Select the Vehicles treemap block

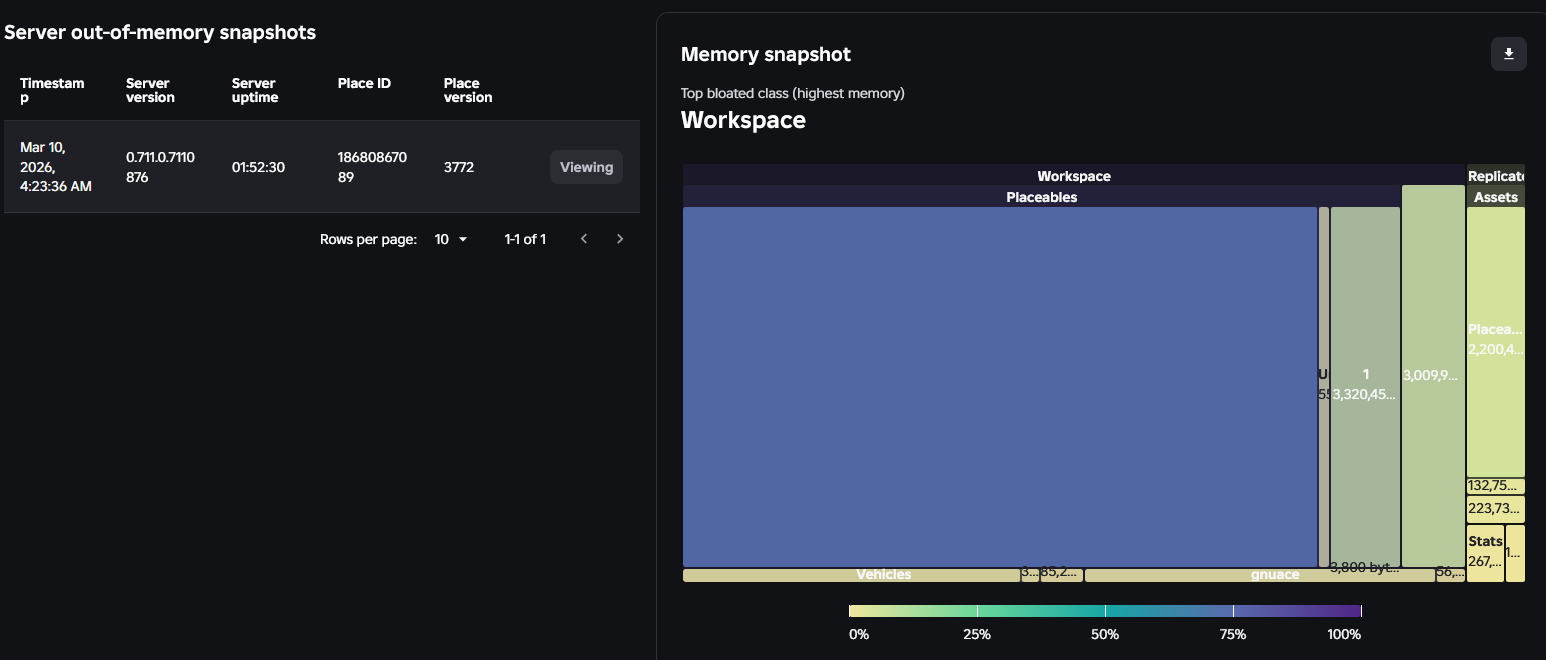tap(851, 575)
